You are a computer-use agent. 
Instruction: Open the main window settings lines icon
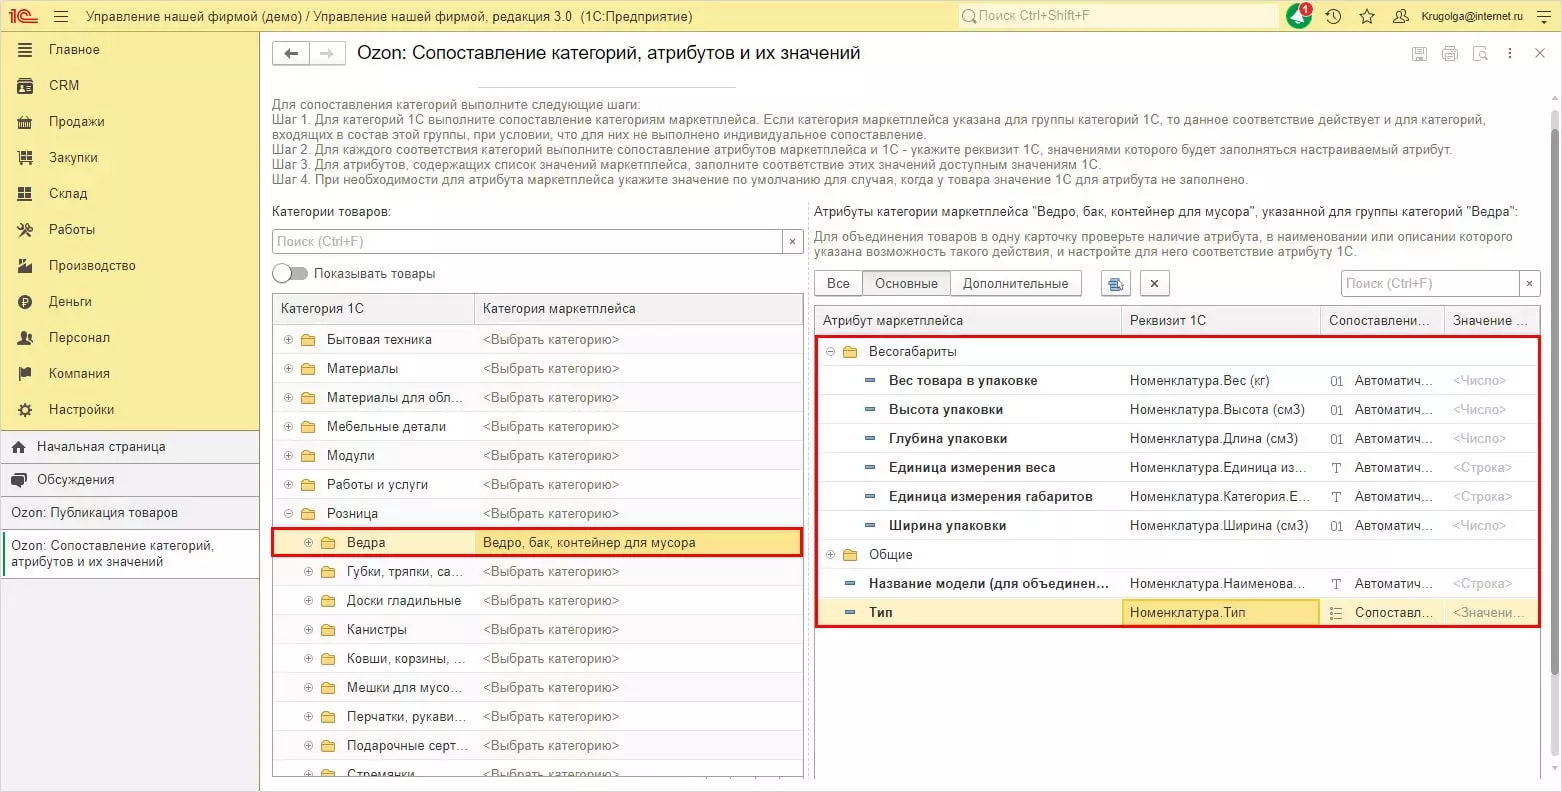tap(1543, 16)
